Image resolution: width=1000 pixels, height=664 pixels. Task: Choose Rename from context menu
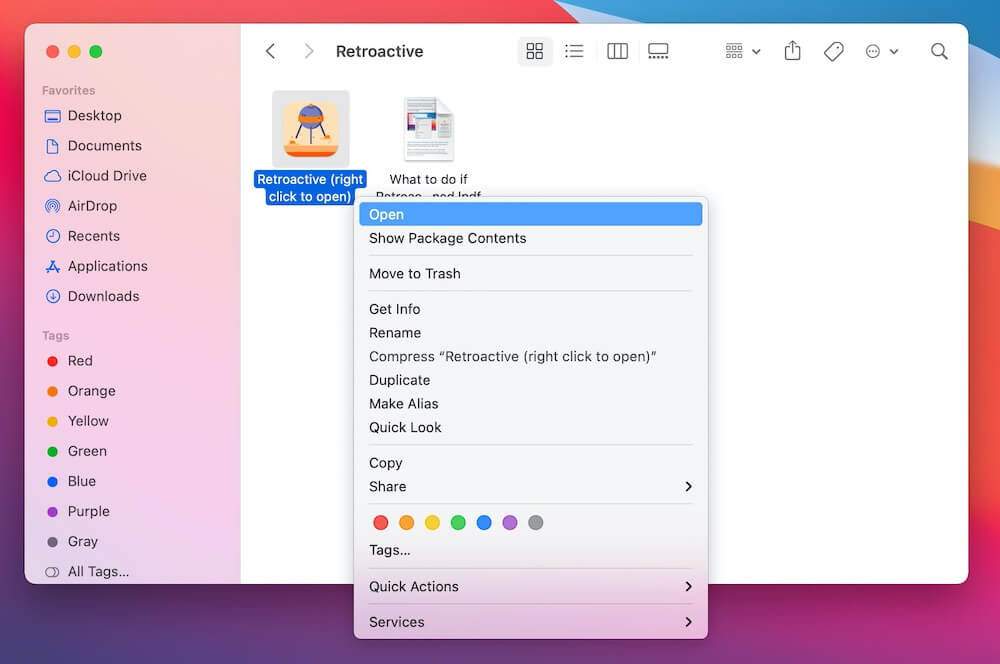coord(531,332)
